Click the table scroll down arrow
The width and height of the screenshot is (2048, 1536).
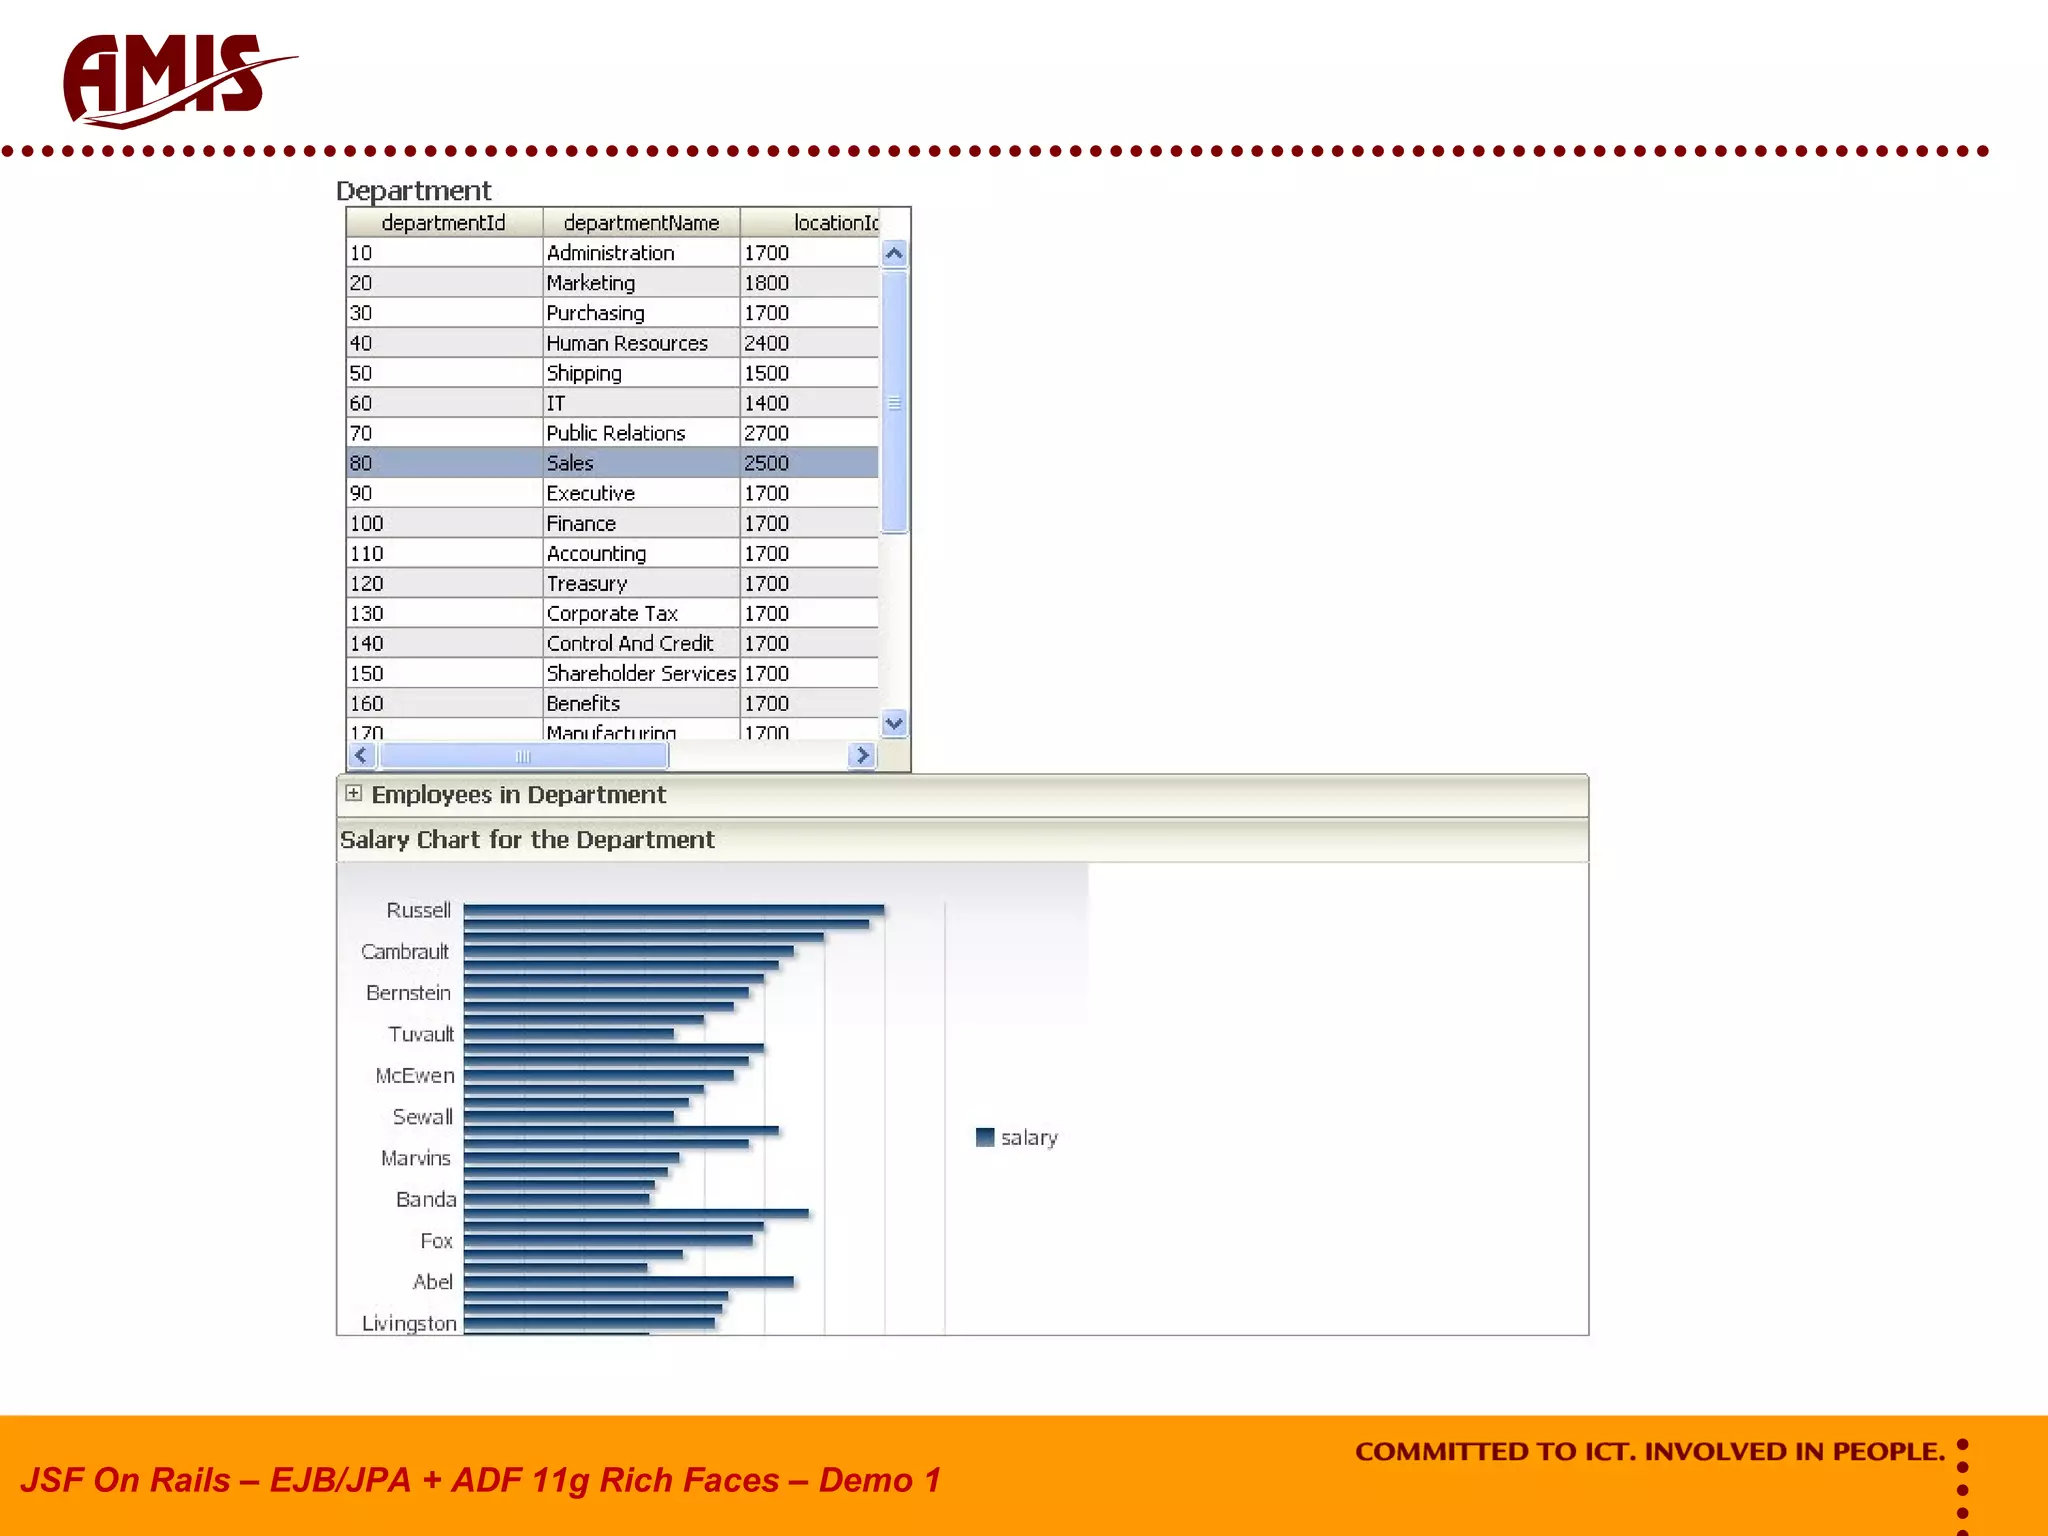coord(894,722)
